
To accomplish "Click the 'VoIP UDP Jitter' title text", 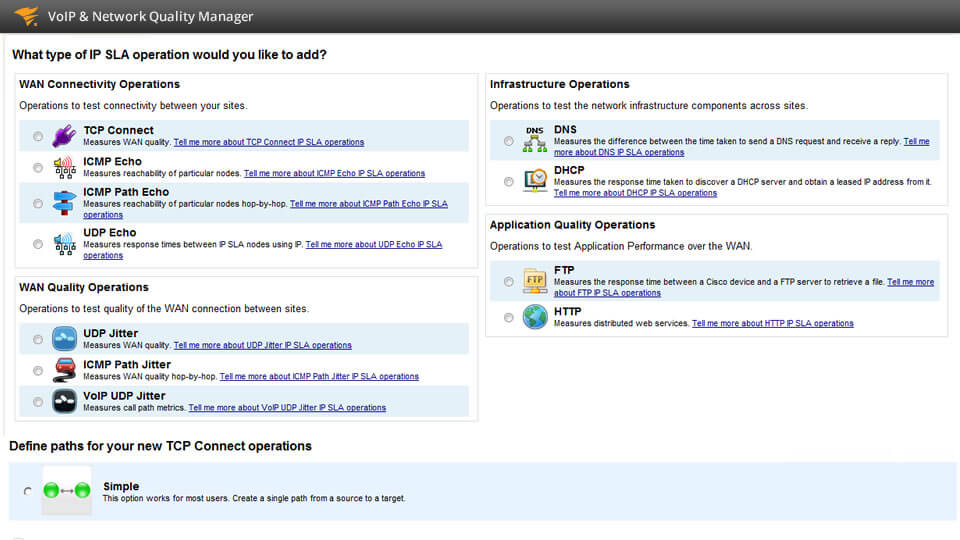I will pyautogui.click(x=124, y=396).
